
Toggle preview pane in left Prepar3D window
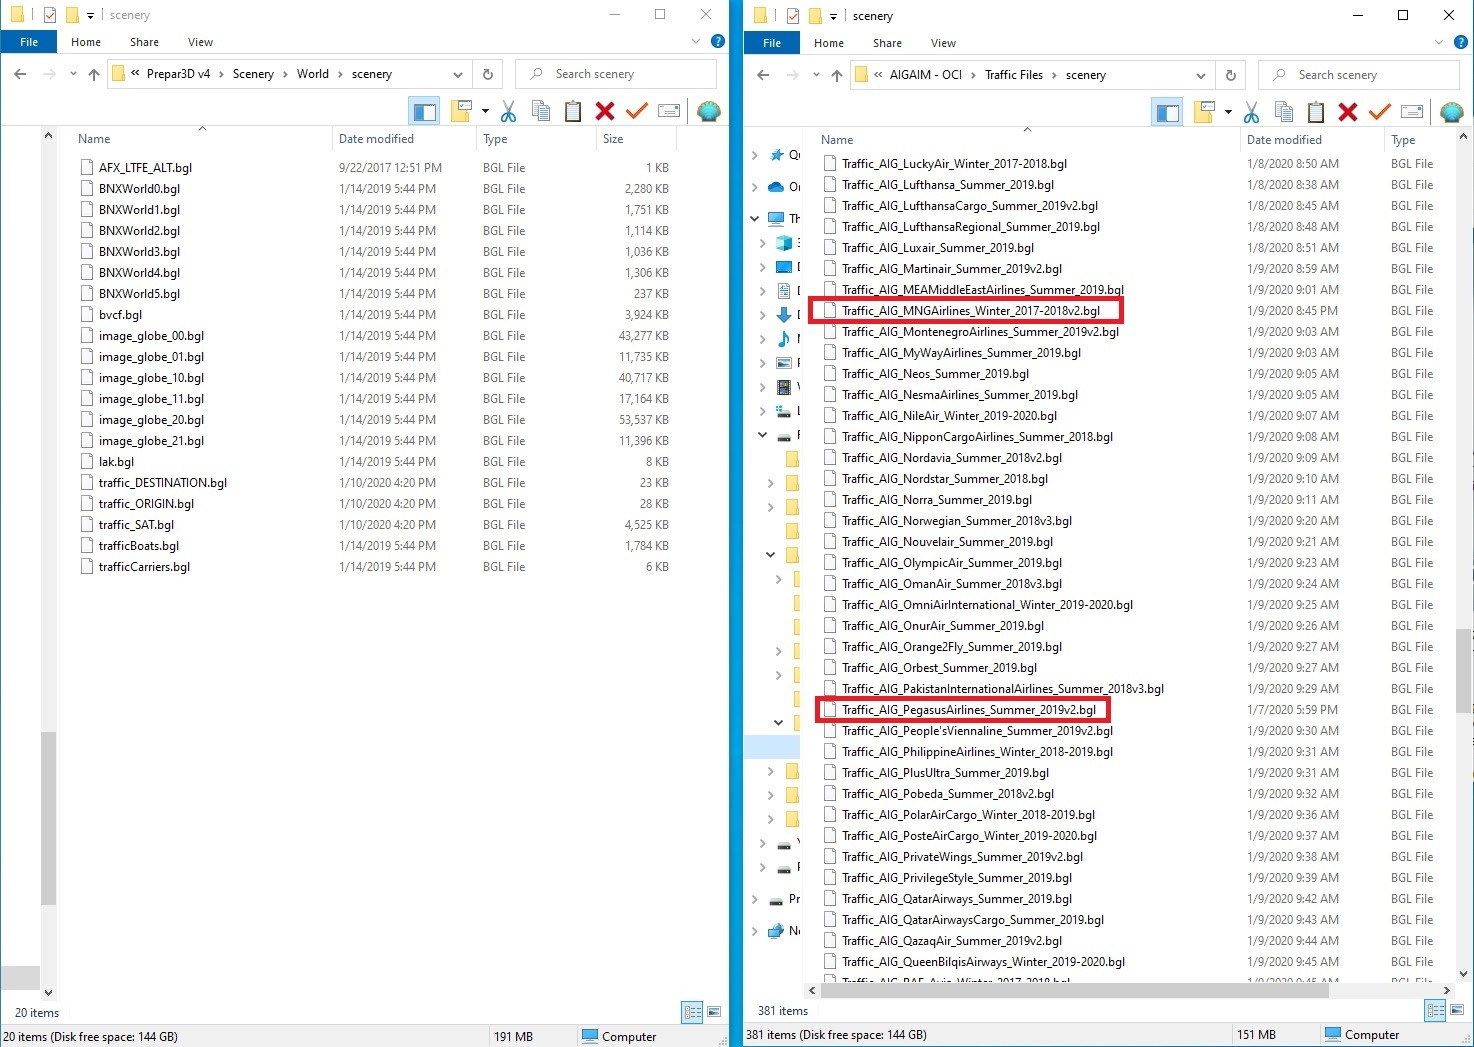tap(424, 111)
